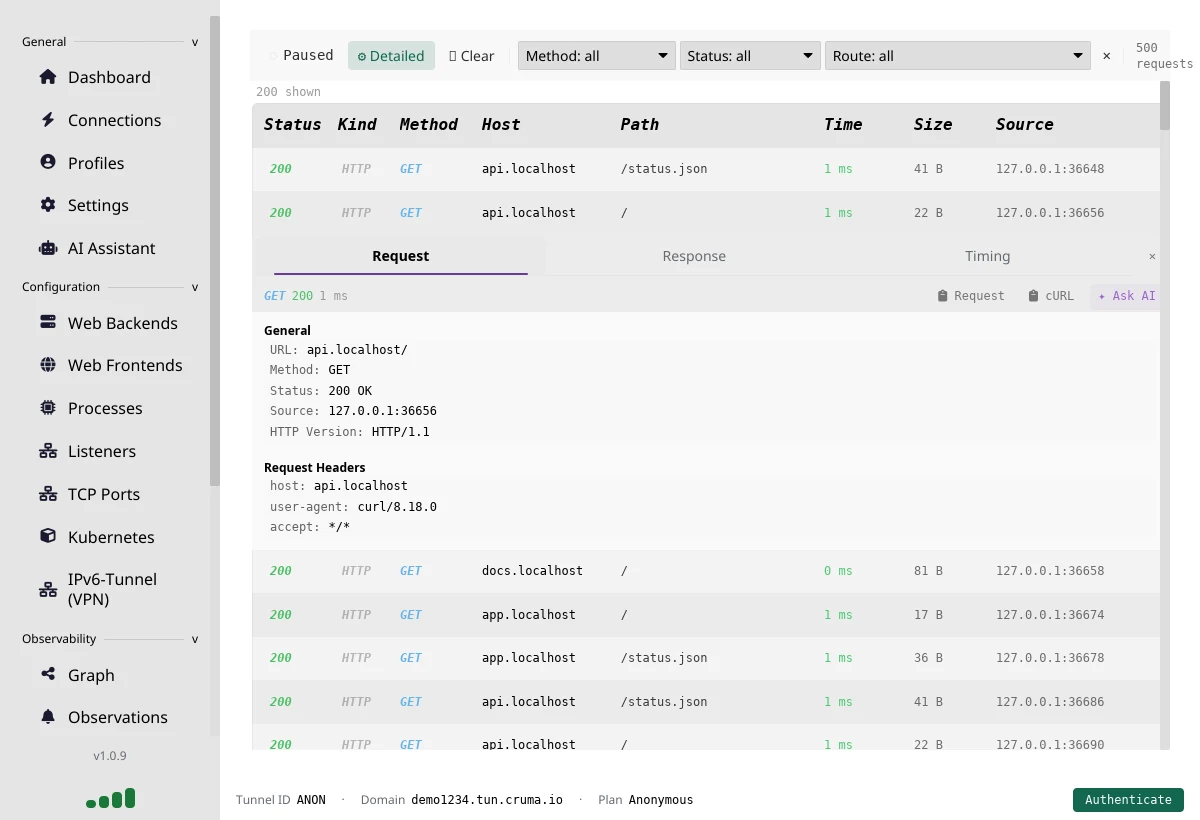Open Dashboard menu label
Viewport: 1200px width, 820px height.
(x=109, y=77)
